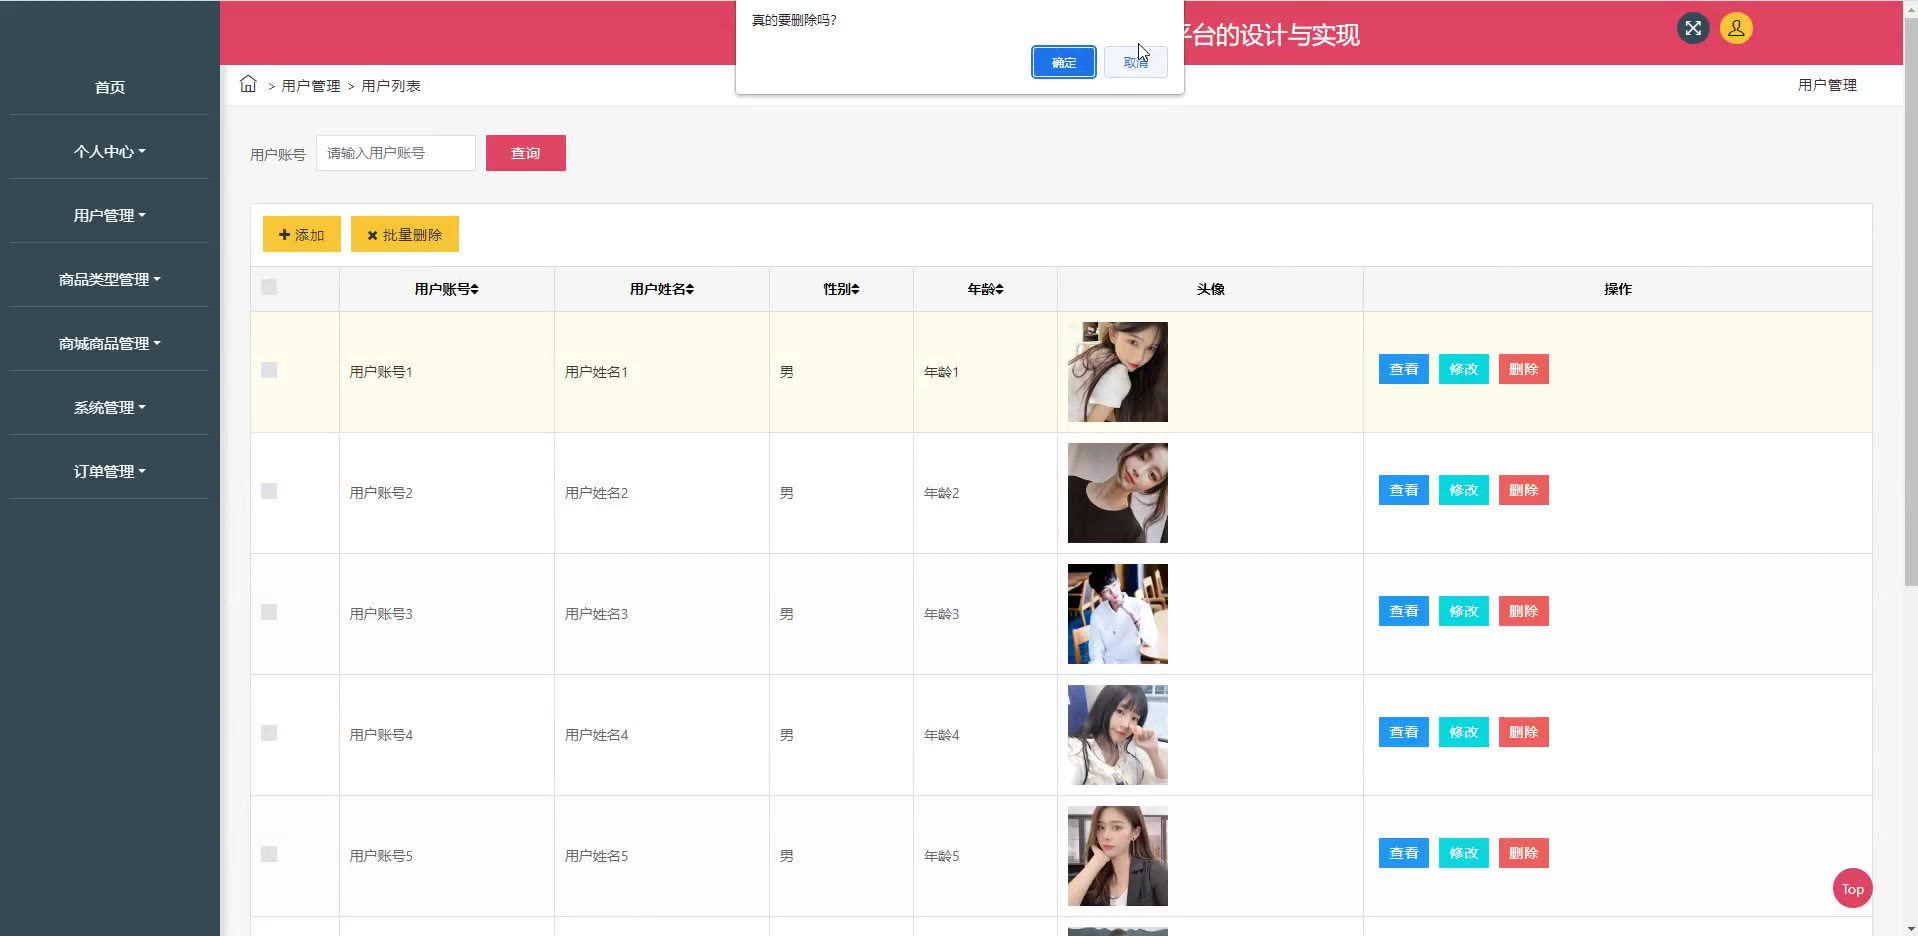Click 查看 for 用户账号3
This screenshot has height=936, width=1918.
[x=1404, y=611]
